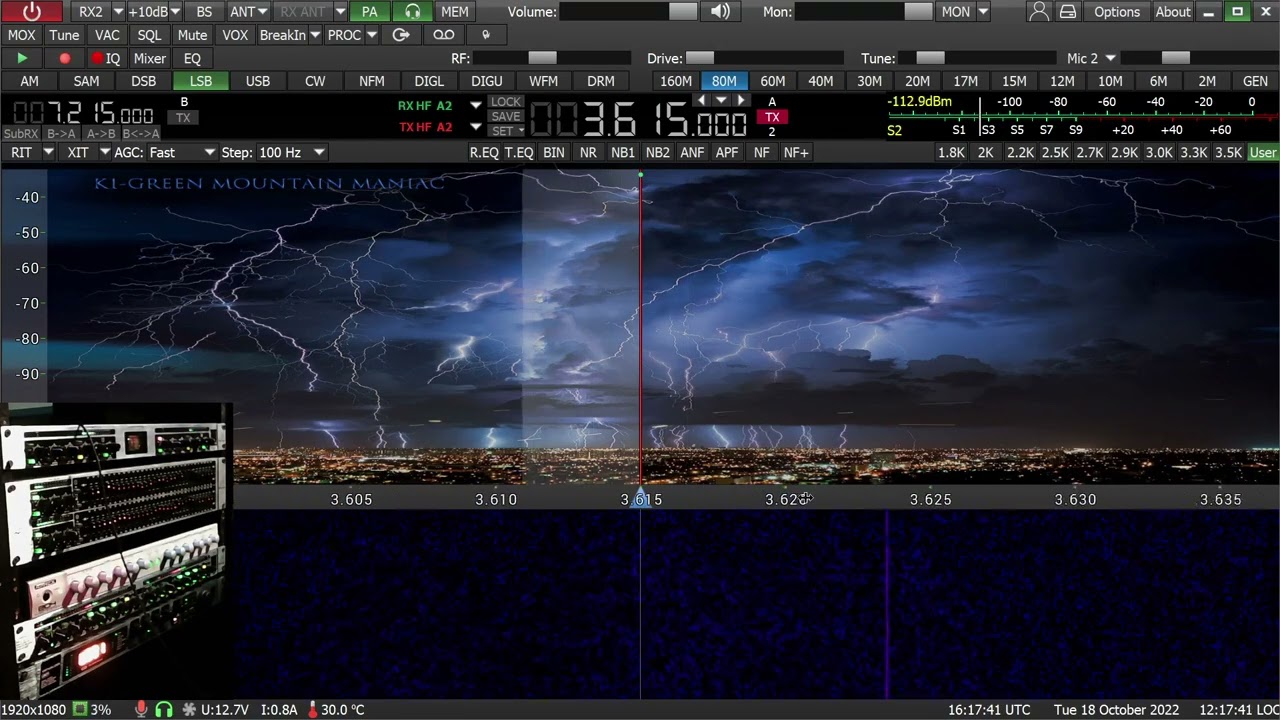Open the Mic 2 dropdown
Viewport: 1280px width, 720px height.
point(1110,59)
